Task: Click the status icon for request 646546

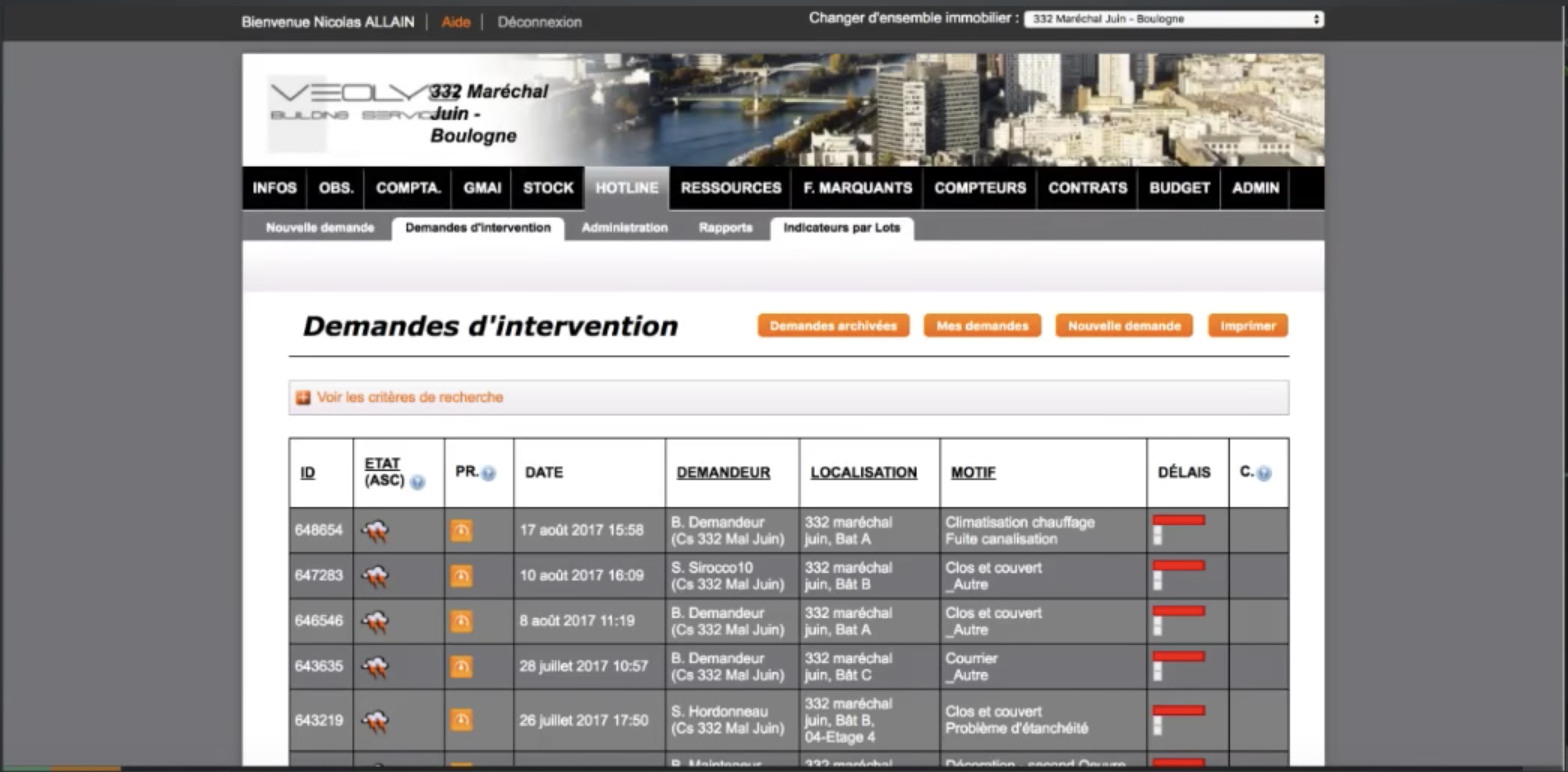Action: click(376, 621)
